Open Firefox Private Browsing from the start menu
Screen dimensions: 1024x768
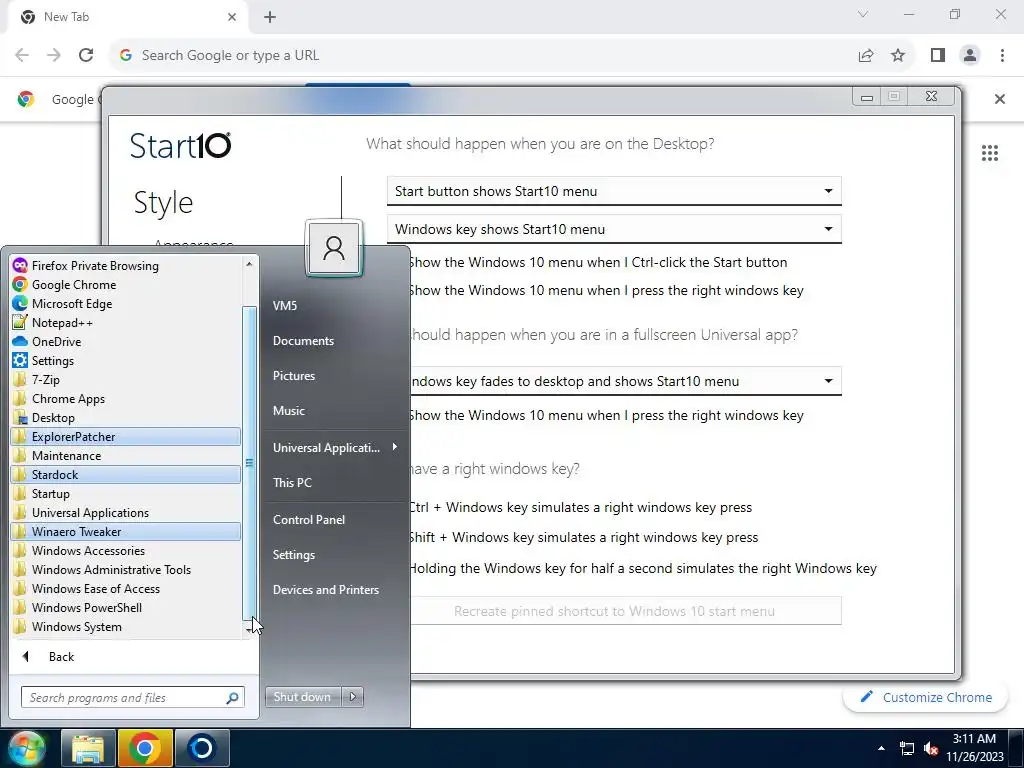pyautogui.click(x=125, y=266)
